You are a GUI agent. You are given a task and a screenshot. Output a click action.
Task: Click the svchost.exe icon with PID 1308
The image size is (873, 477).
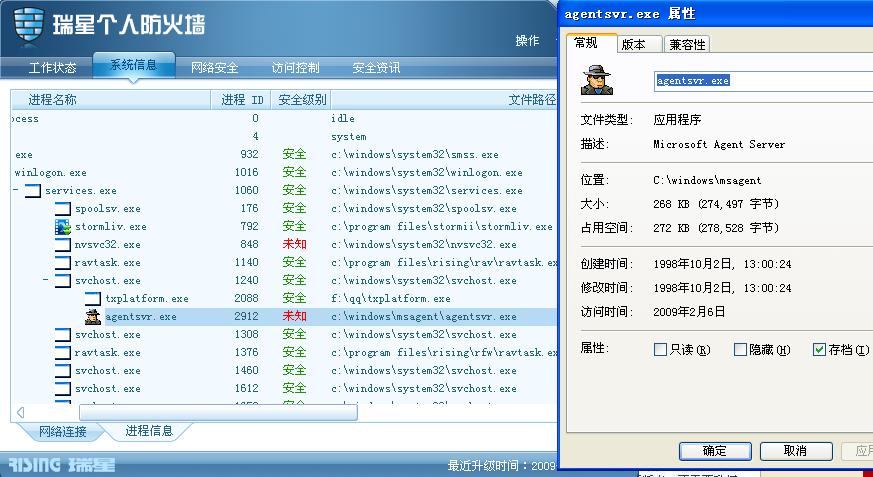click(x=63, y=335)
